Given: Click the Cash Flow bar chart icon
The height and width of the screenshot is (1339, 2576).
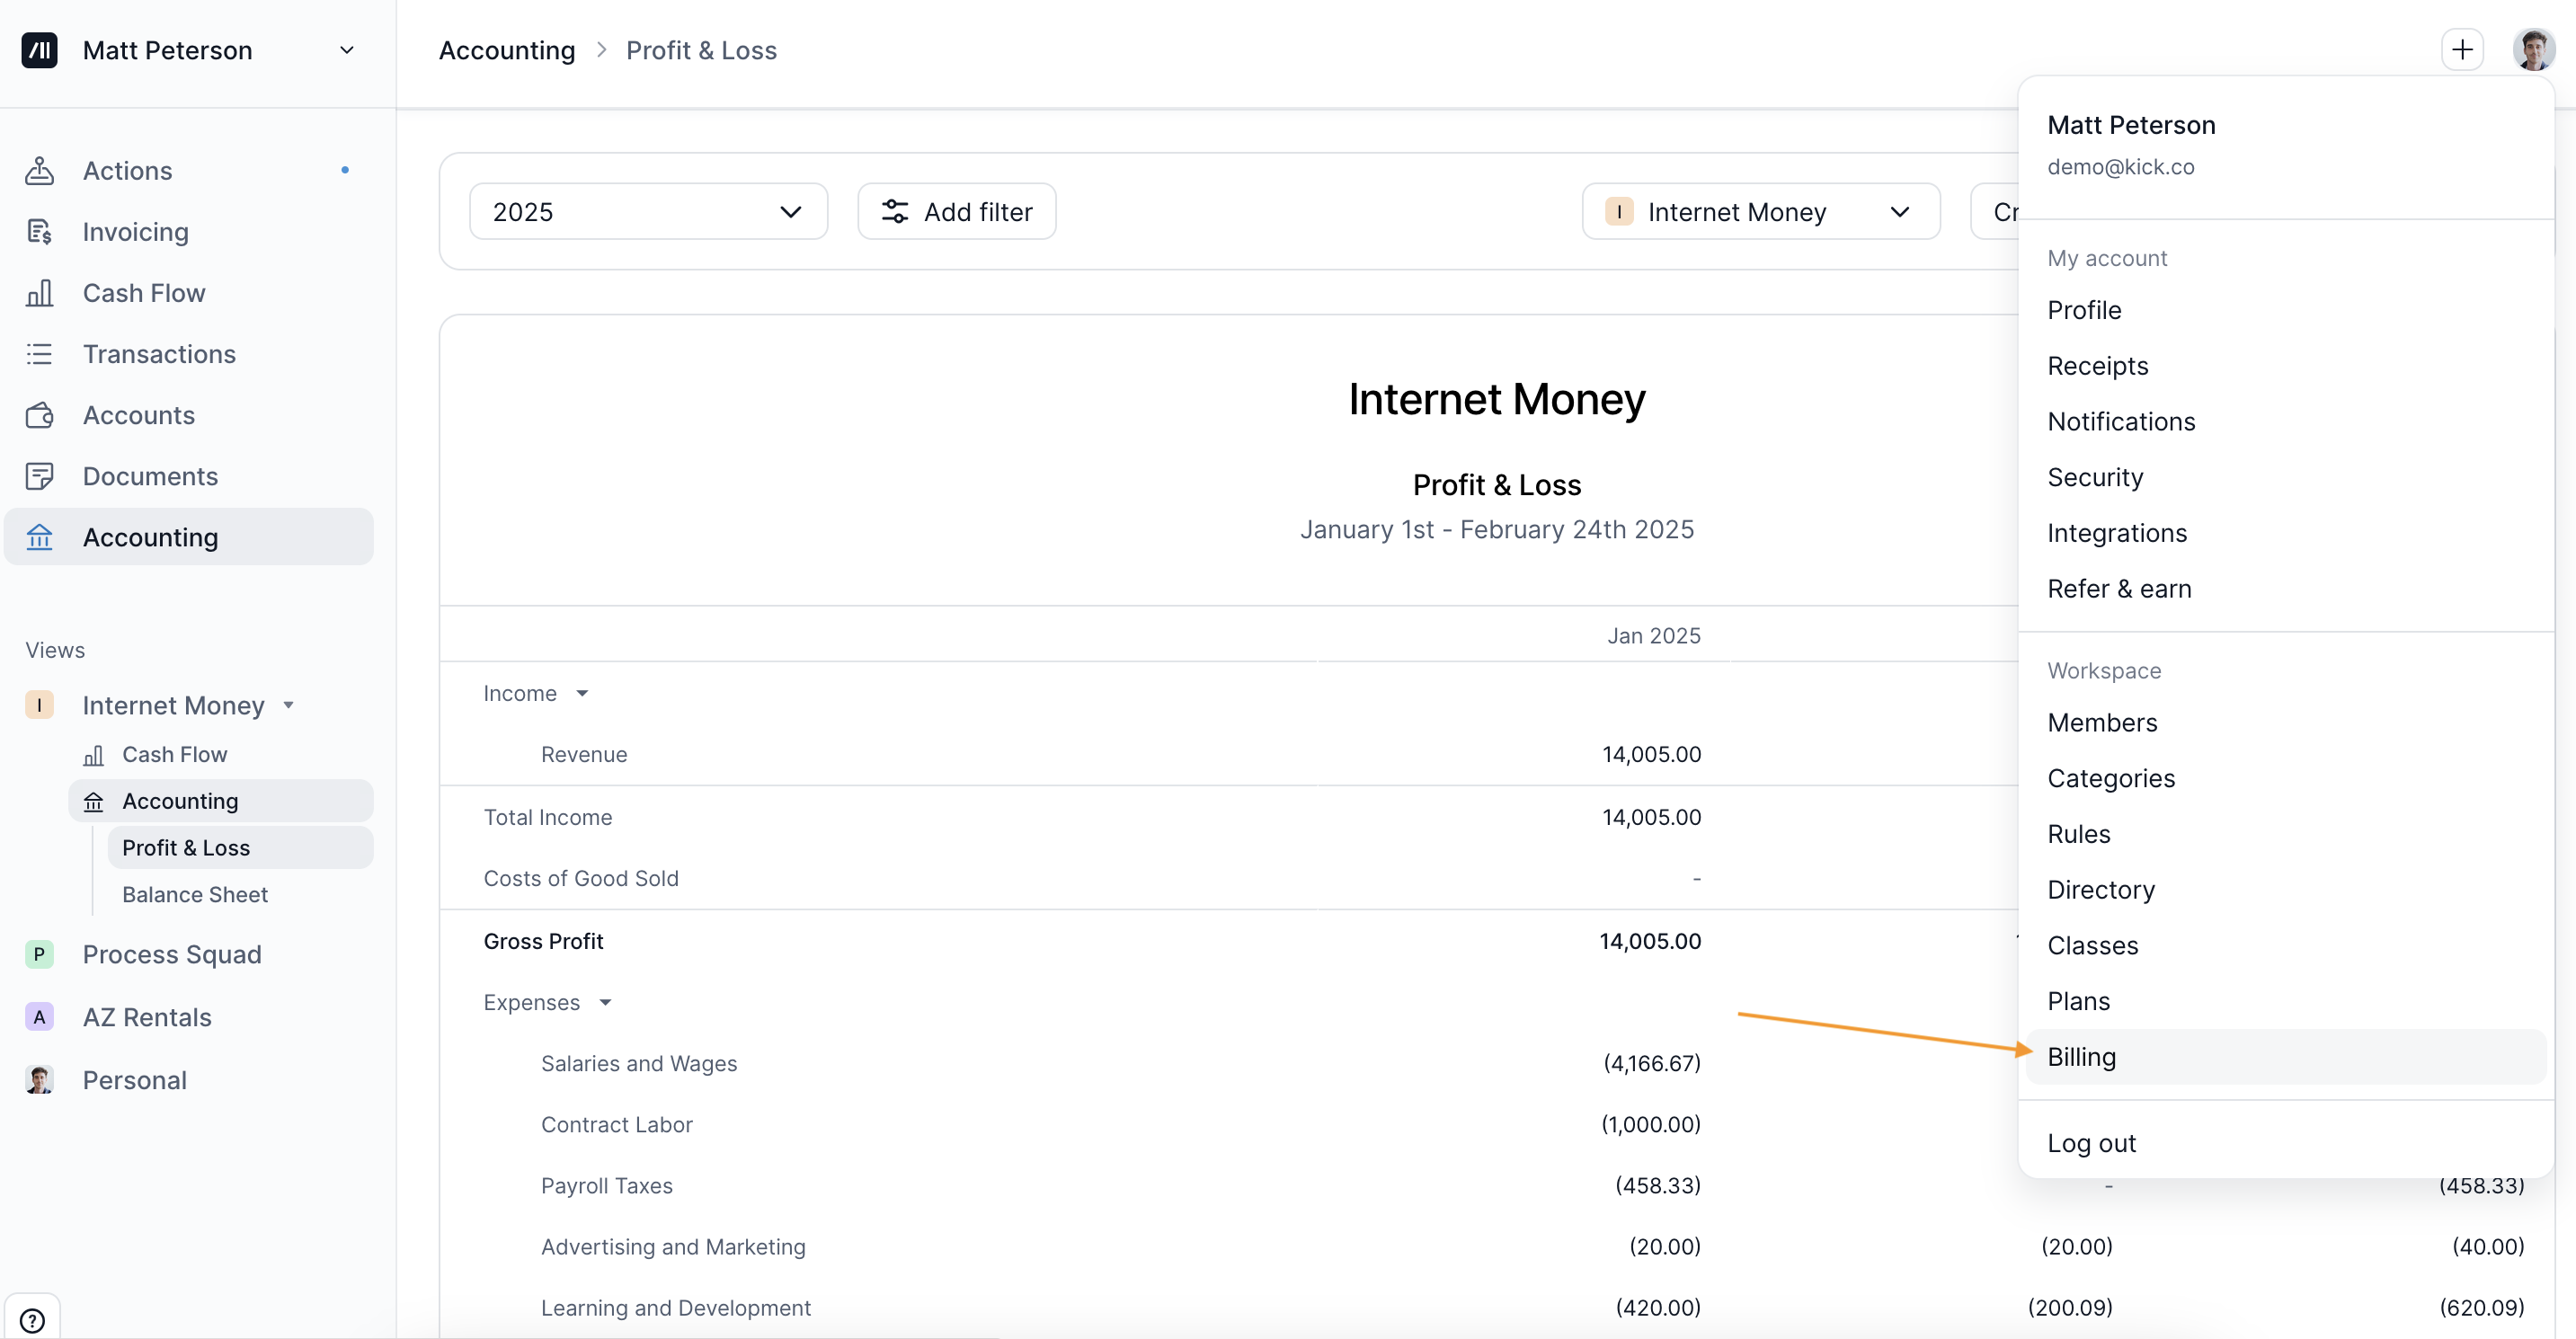Looking at the screenshot, I should tap(39, 293).
